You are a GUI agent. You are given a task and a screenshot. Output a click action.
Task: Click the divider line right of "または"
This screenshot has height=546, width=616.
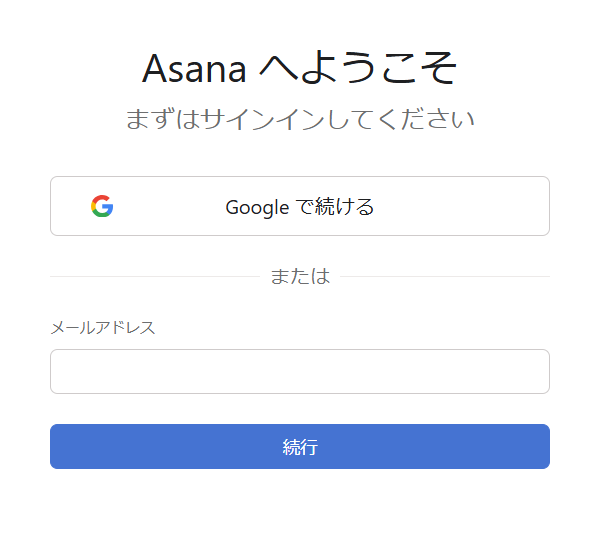pyautogui.click(x=445, y=276)
